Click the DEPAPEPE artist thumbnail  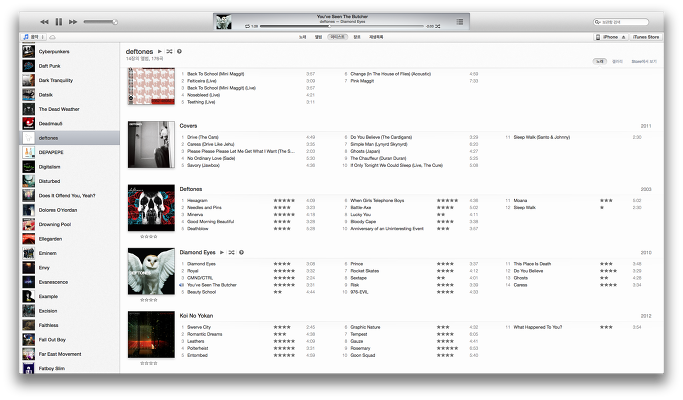coord(29,152)
